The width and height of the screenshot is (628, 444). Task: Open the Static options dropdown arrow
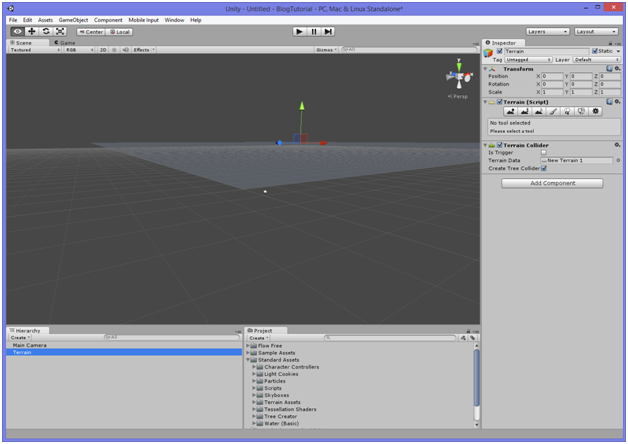618,51
